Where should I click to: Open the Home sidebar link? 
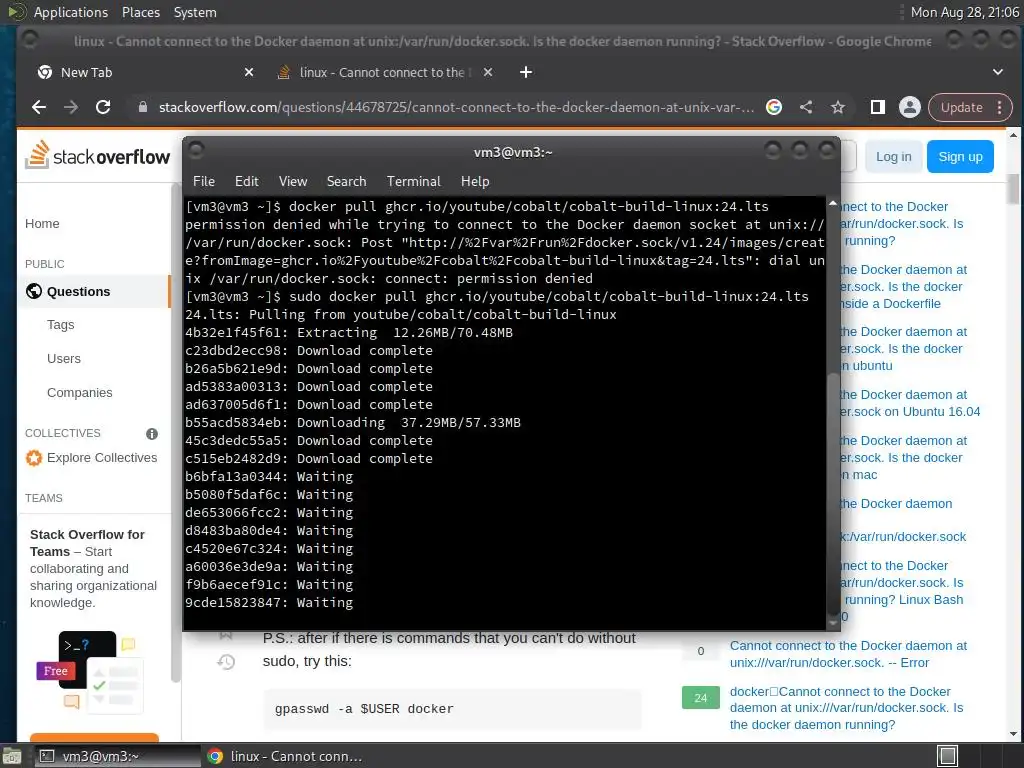pyautogui.click(x=42, y=223)
